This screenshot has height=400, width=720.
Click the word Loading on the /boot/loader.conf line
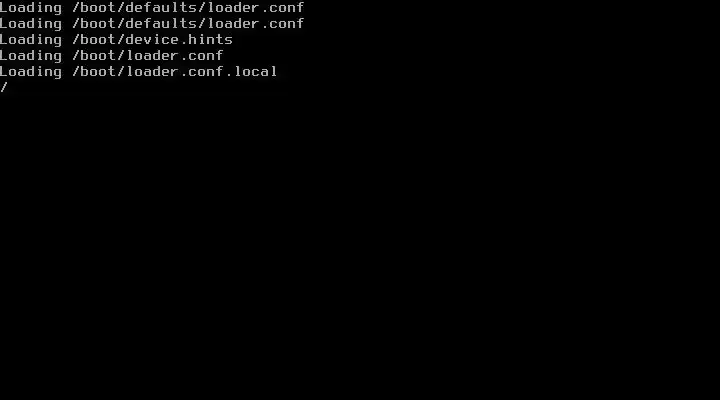(x=31, y=56)
